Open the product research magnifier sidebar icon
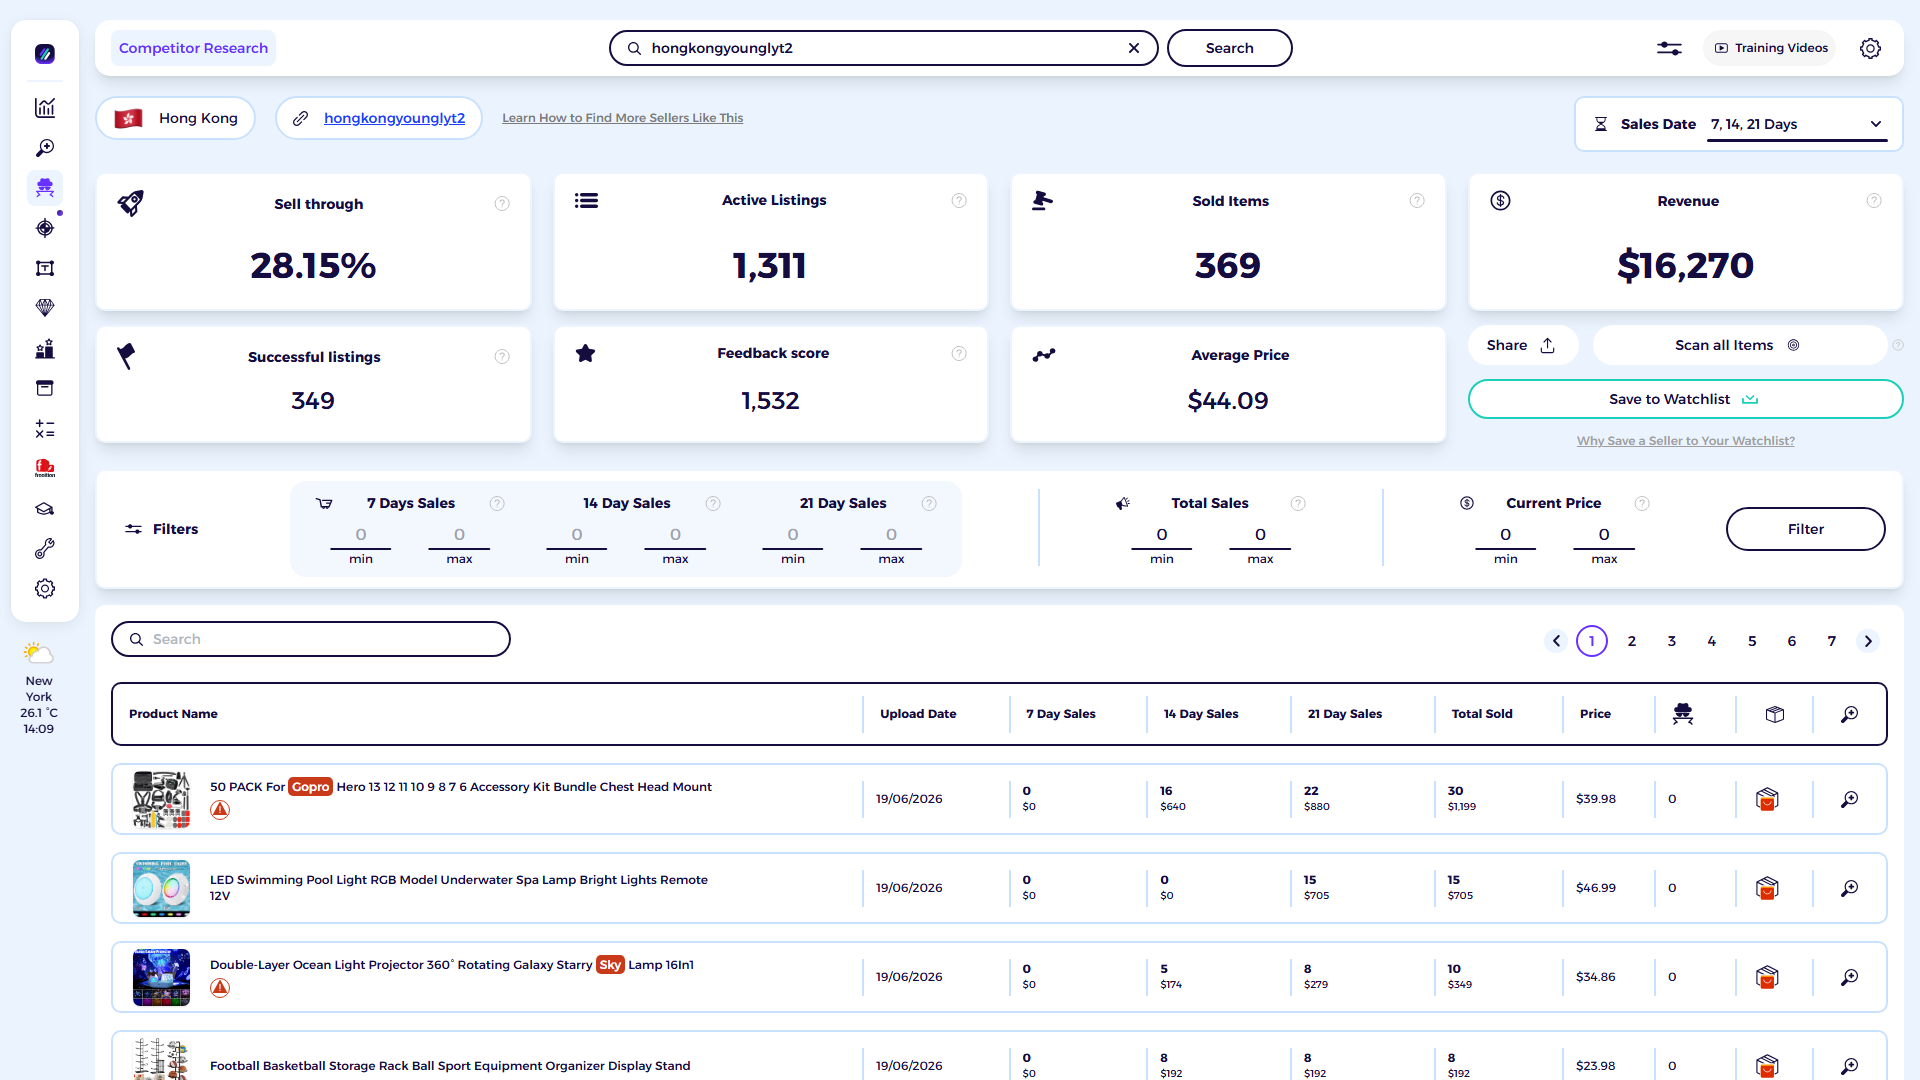 (x=45, y=148)
